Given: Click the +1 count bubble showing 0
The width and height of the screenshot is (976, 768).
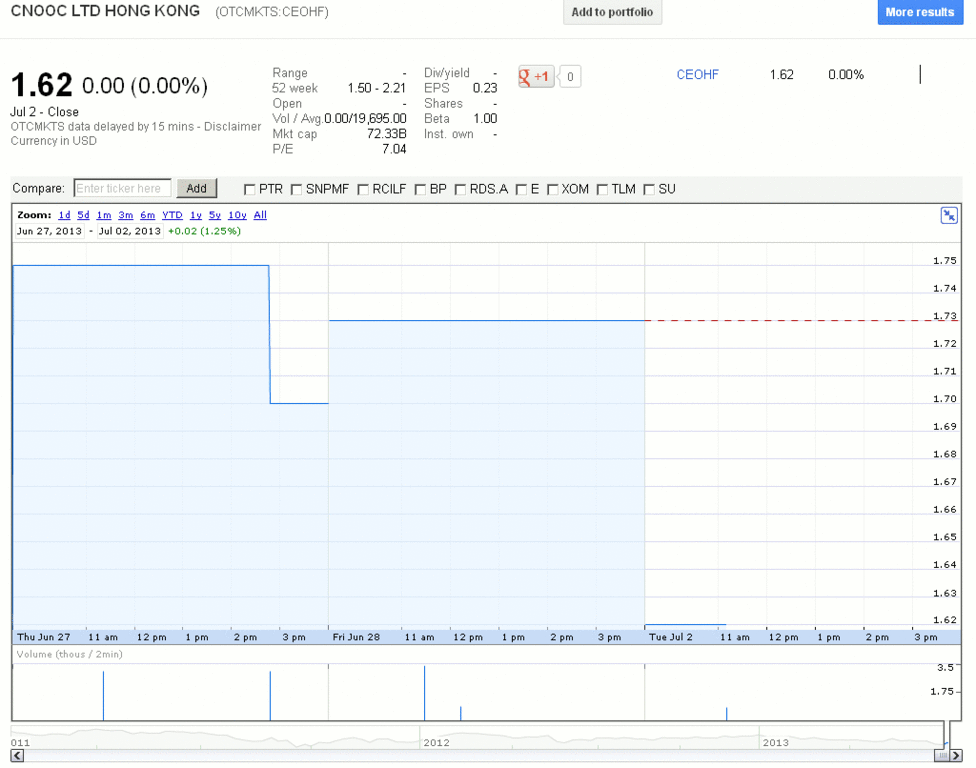Looking at the screenshot, I should (x=570, y=77).
